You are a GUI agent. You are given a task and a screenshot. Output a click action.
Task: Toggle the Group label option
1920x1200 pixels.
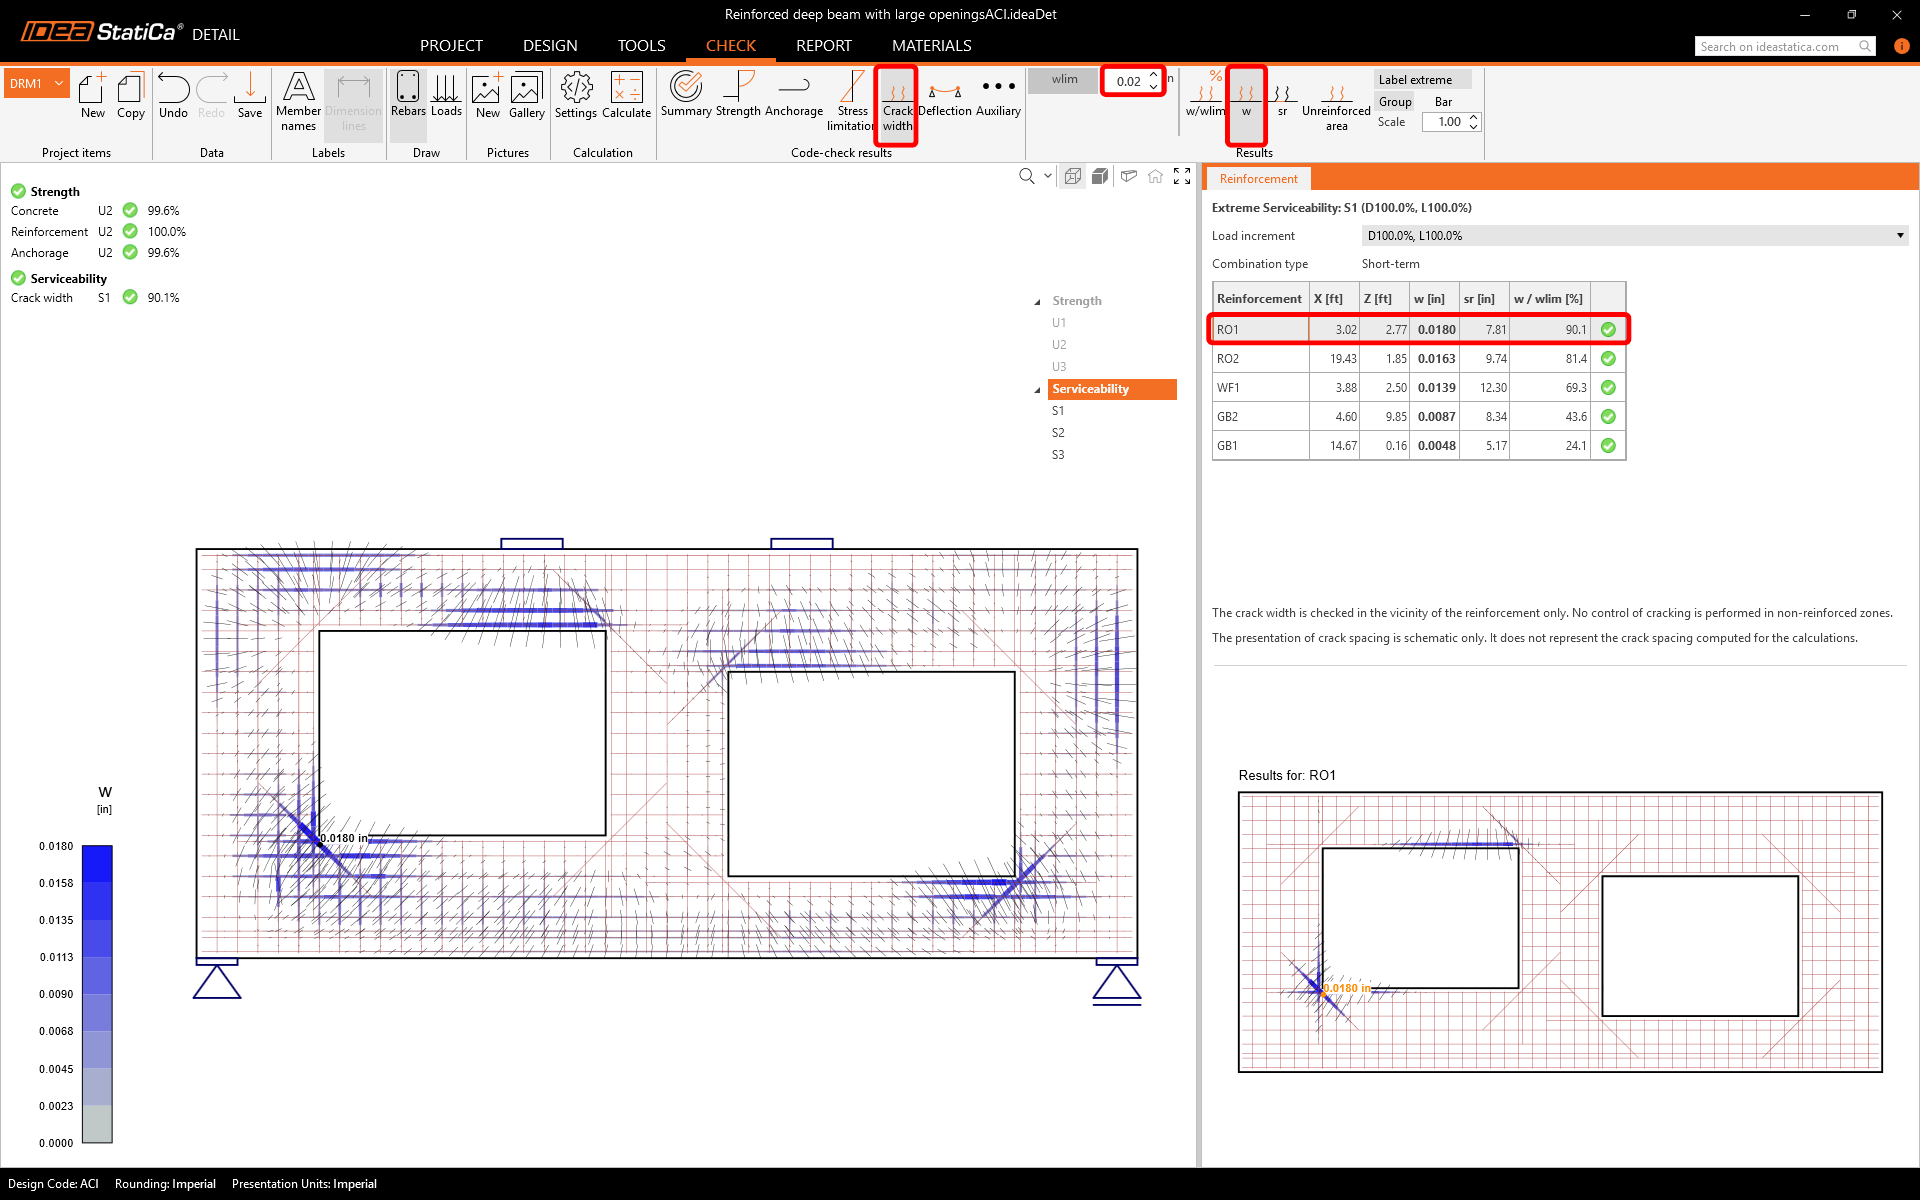[x=1395, y=102]
